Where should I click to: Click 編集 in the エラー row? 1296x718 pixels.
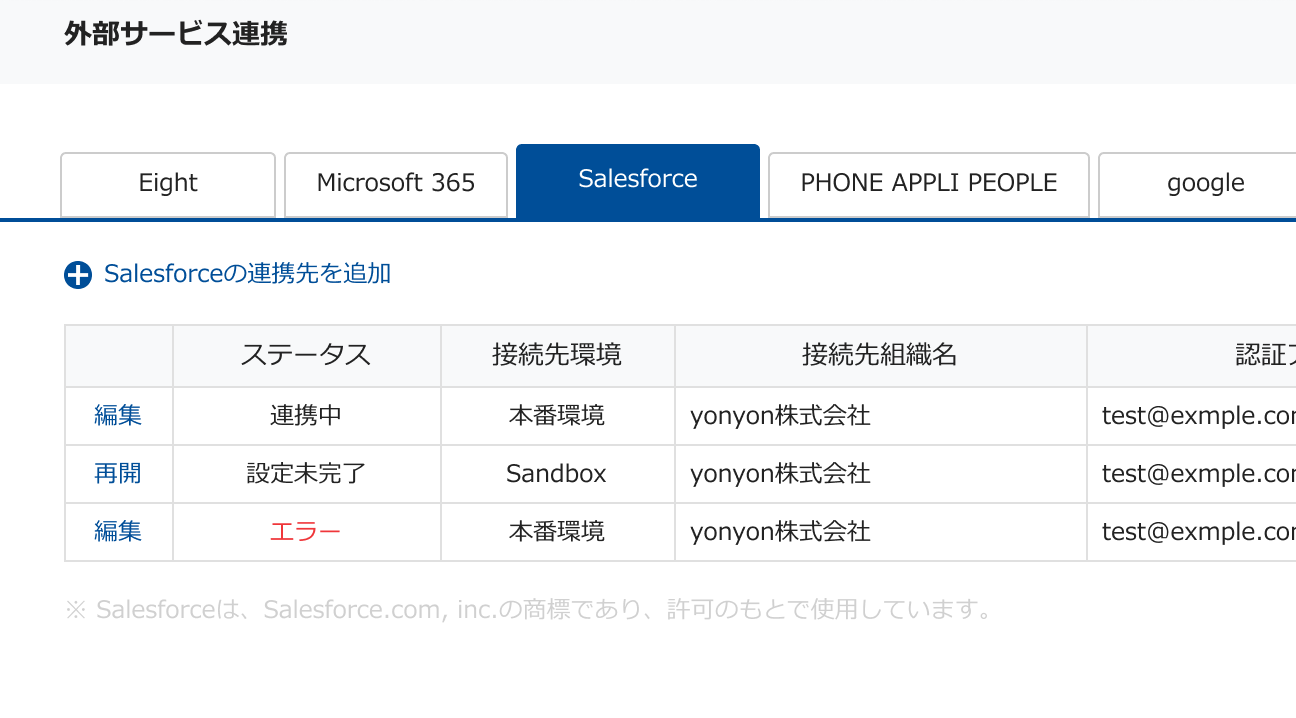click(x=118, y=532)
